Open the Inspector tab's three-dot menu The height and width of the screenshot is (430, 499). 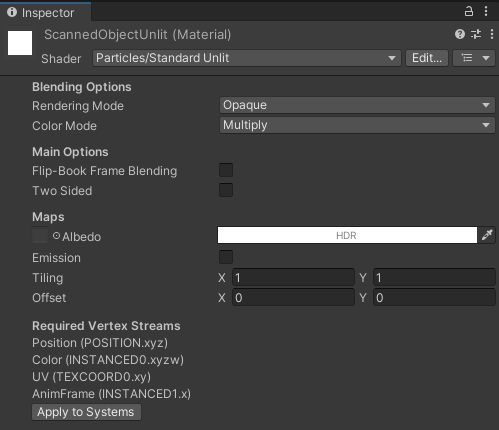click(486, 11)
